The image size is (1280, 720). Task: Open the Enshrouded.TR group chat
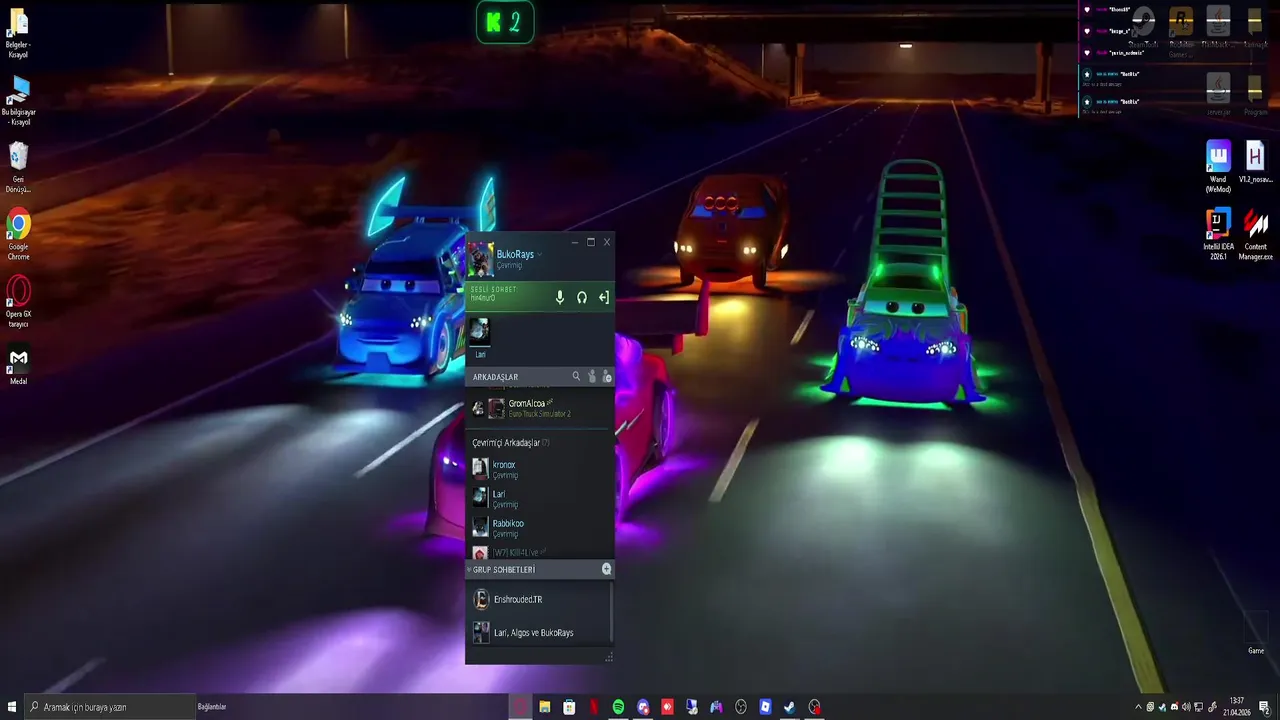pyautogui.click(x=540, y=599)
